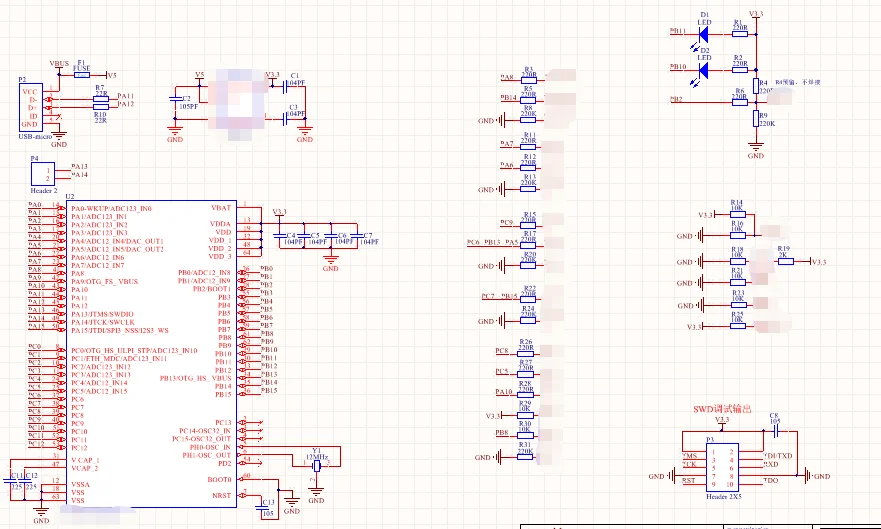Select capacitor C8 105

tap(776, 431)
